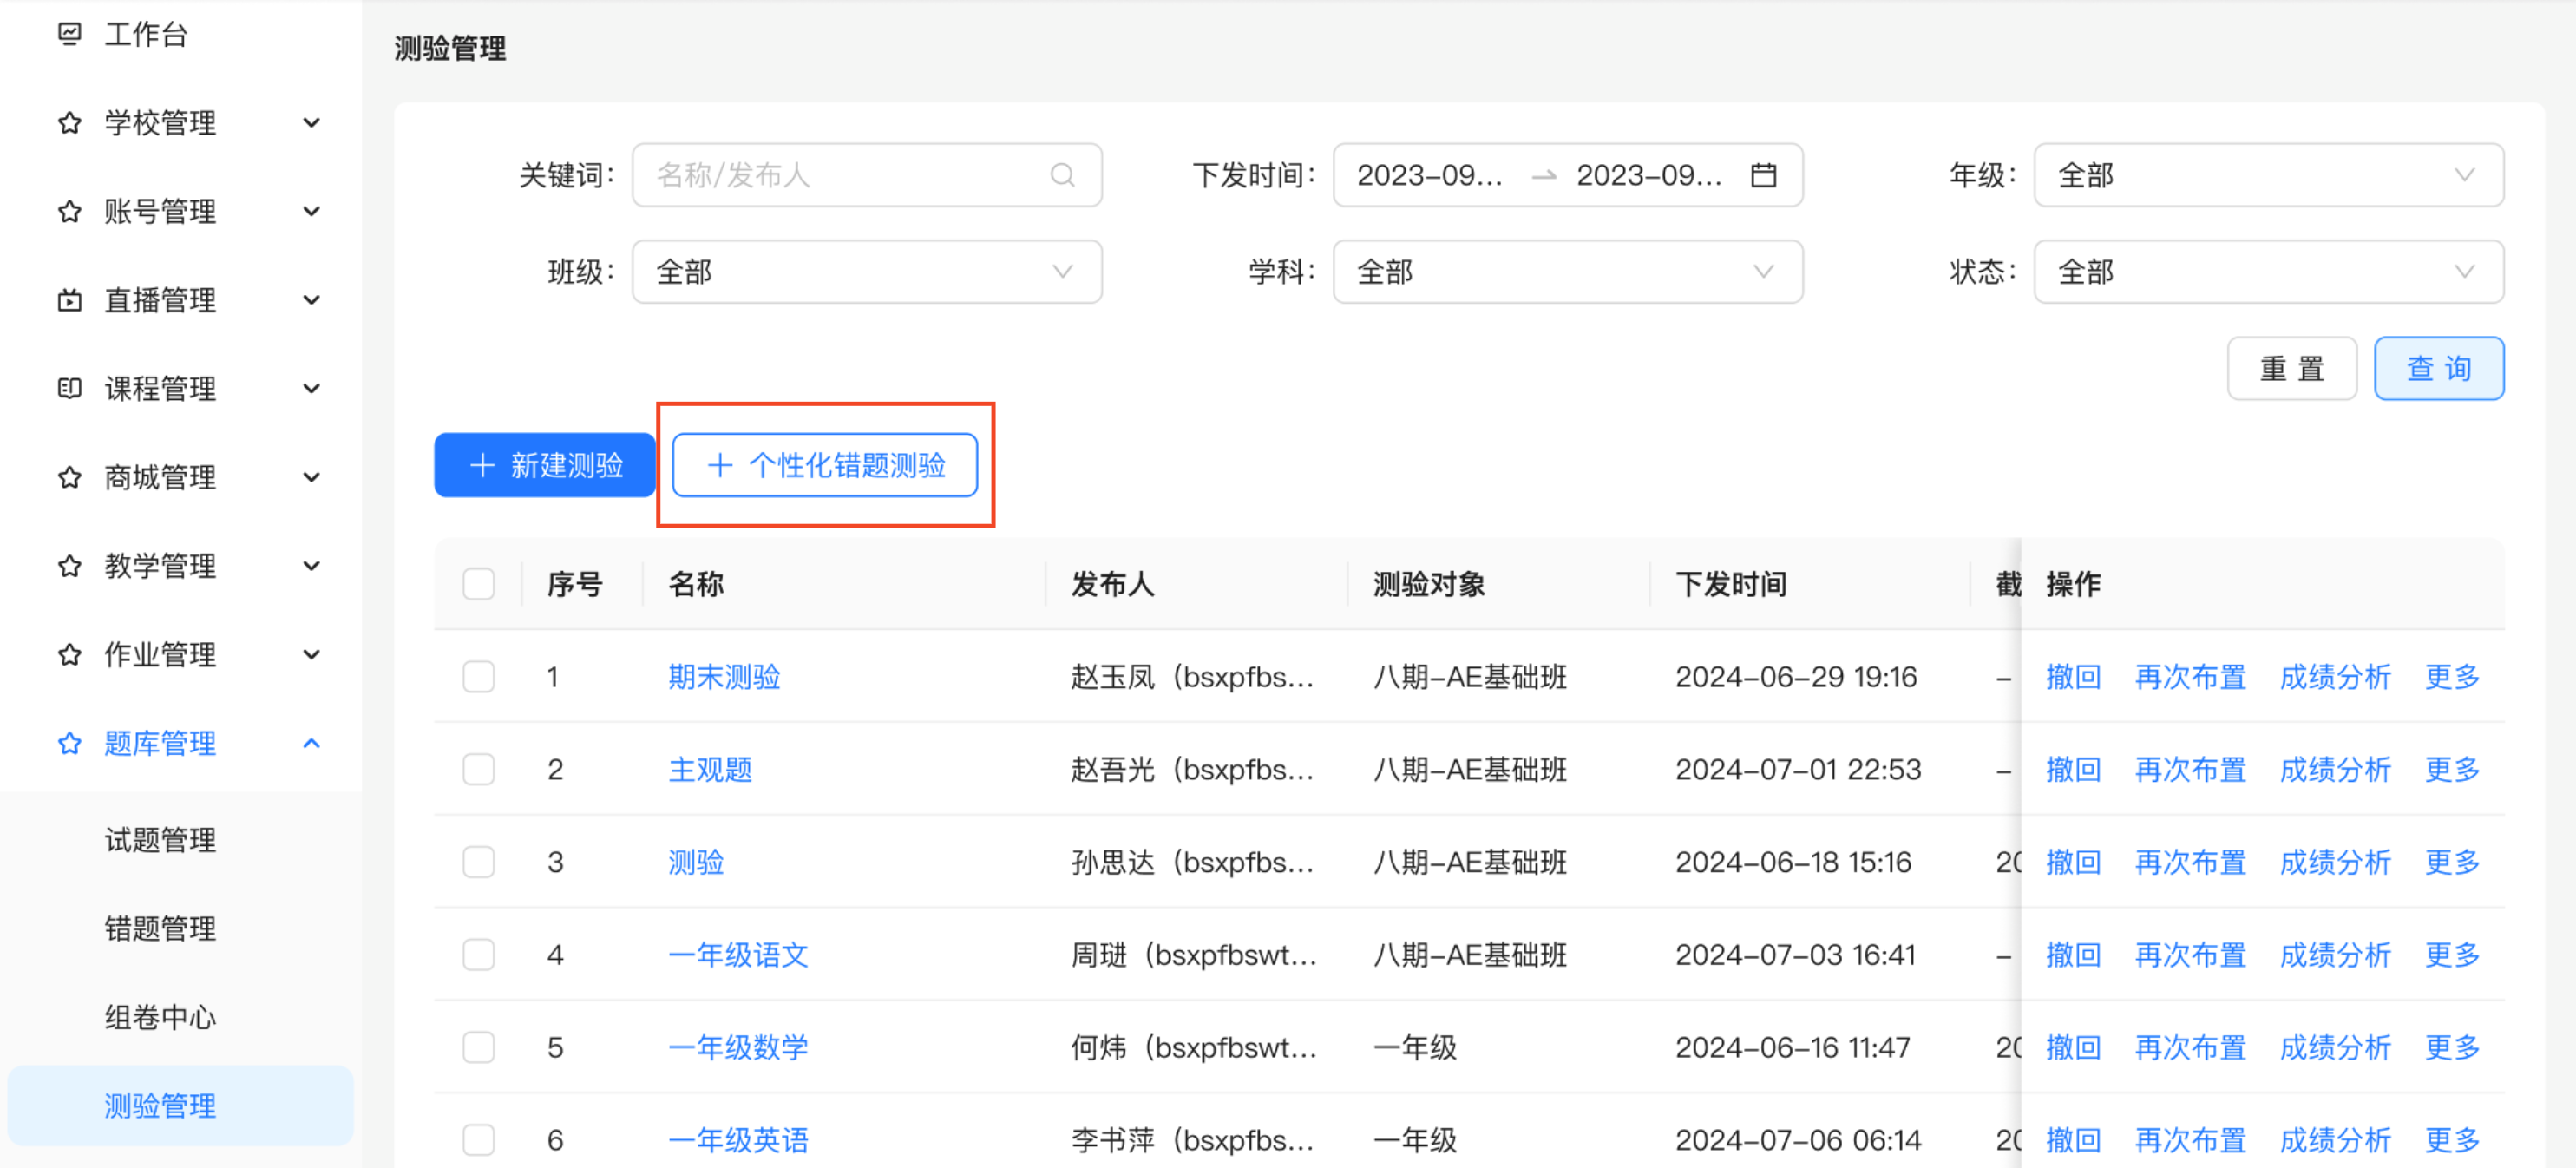Click the 新建测验 button
Image resolution: width=2576 pixels, height=1168 pixels.
[545, 465]
